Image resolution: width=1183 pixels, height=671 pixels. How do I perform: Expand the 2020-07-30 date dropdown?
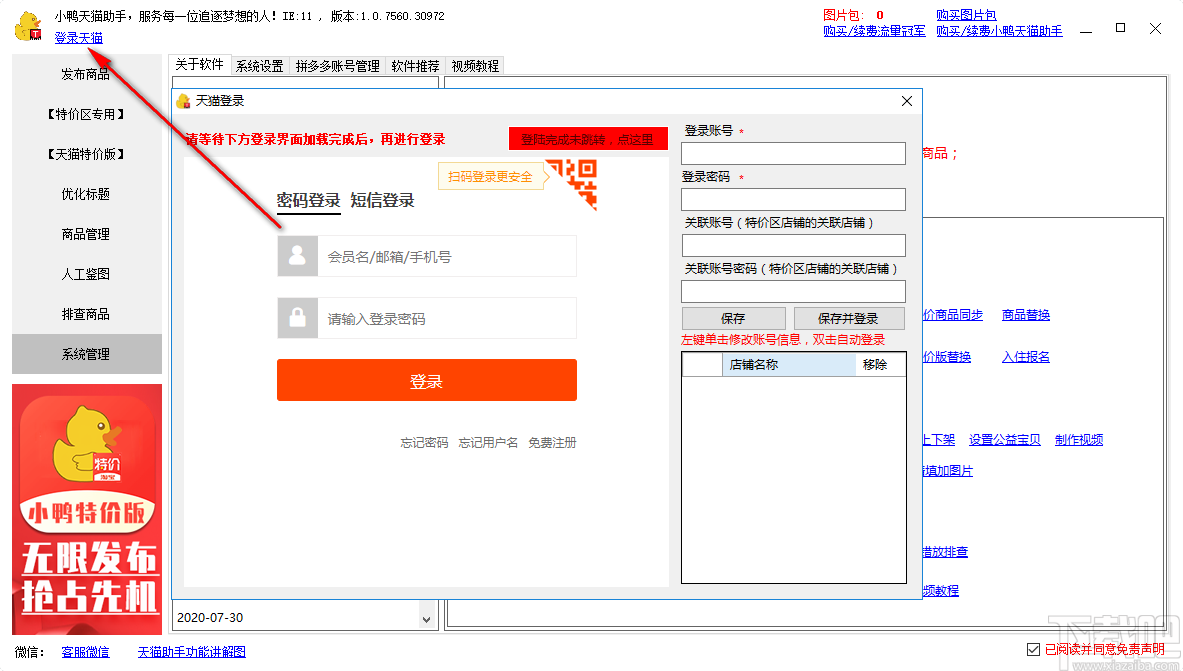[x=426, y=618]
